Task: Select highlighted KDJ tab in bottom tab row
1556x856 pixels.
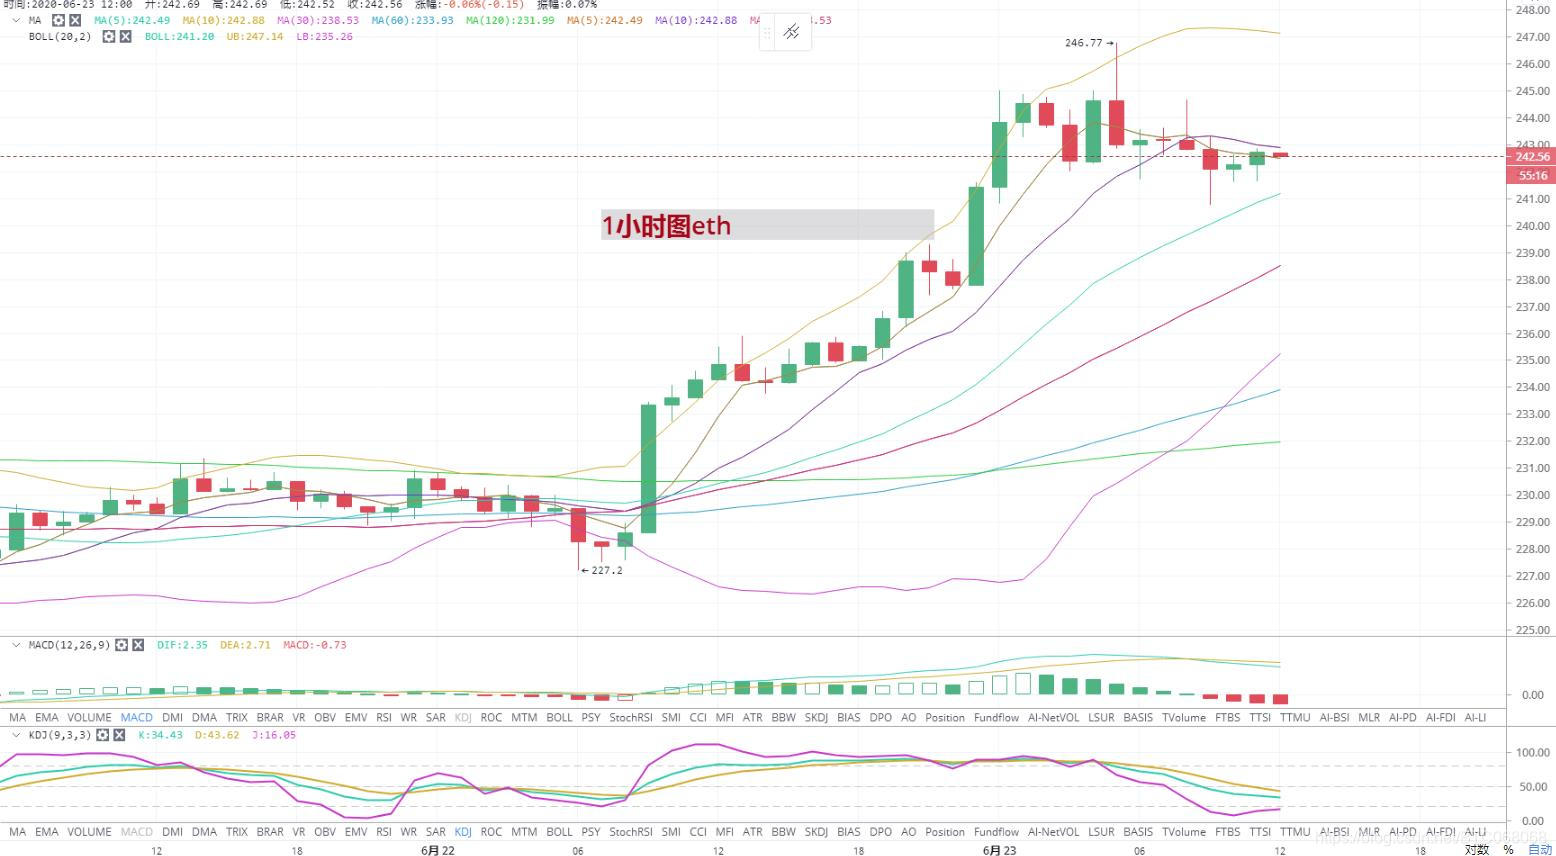Action: [x=463, y=831]
